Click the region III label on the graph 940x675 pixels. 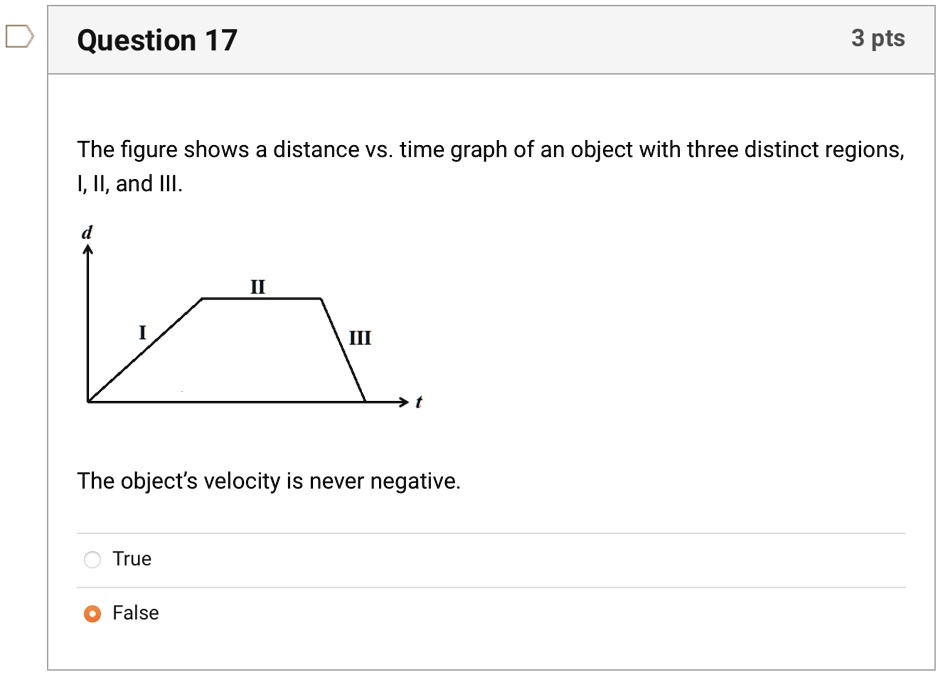(x=360, y=338)
